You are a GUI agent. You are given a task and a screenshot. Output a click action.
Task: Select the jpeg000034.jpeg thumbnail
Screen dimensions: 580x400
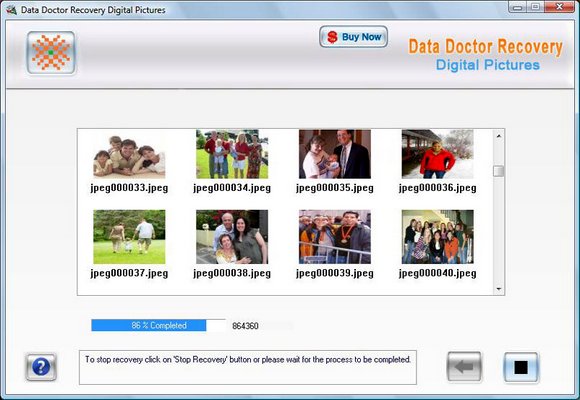232,154
